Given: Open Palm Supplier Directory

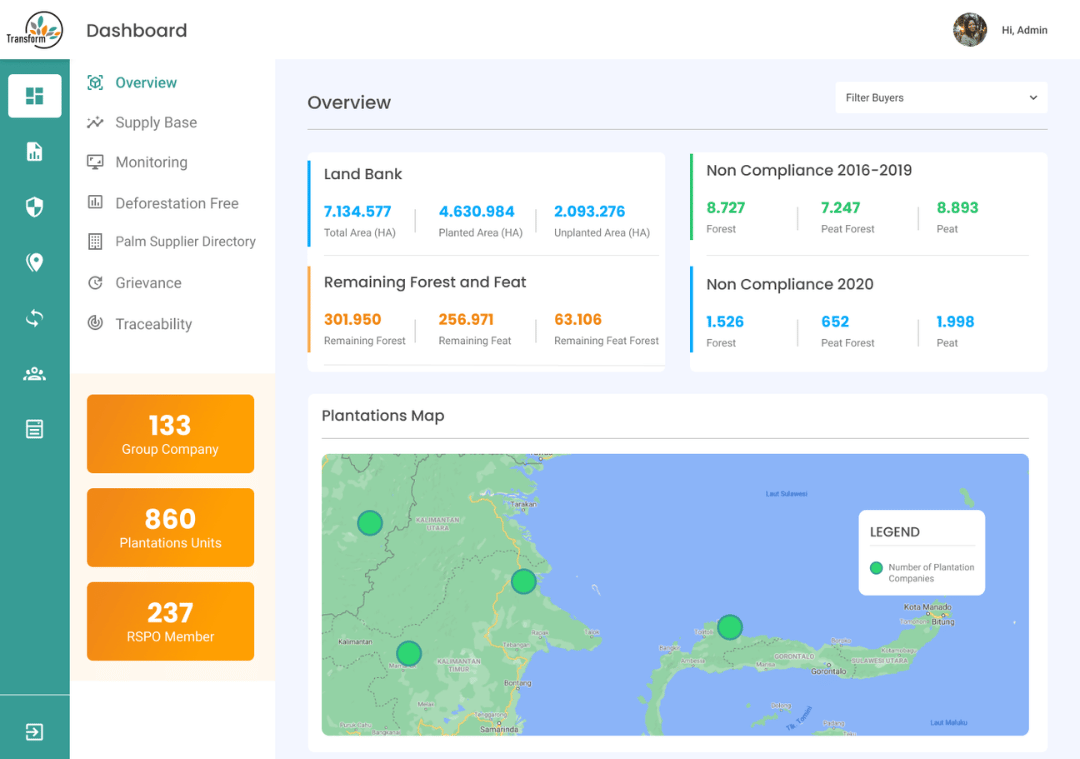Looking at the screenshot, I should click(185, 242).
